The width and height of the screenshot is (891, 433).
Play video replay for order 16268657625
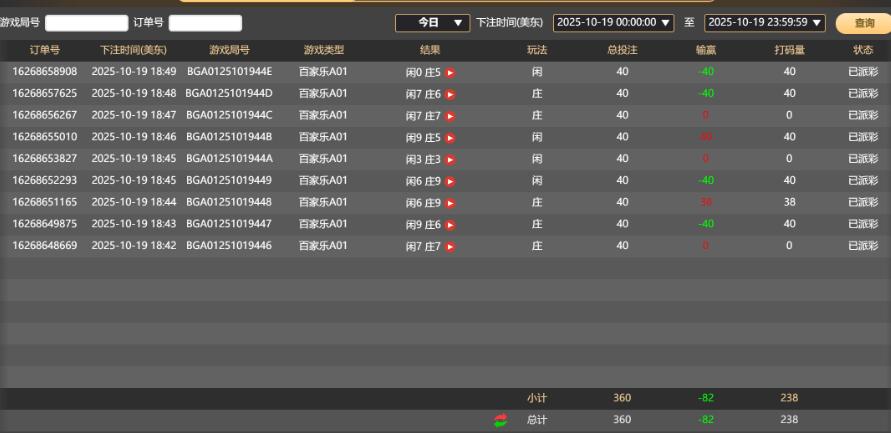point(450,94)
